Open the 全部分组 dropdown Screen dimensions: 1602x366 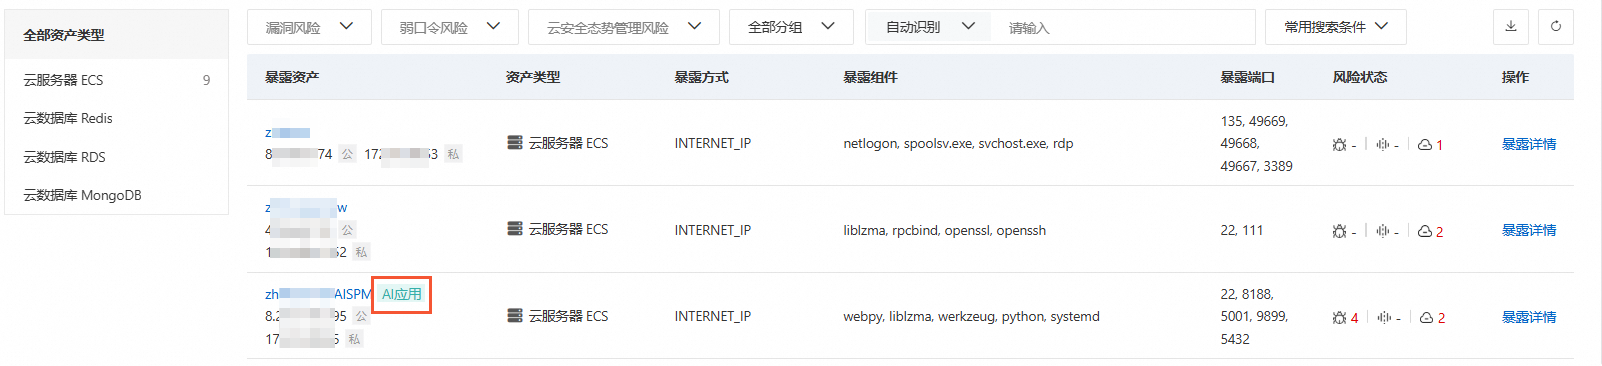(791, 27)
